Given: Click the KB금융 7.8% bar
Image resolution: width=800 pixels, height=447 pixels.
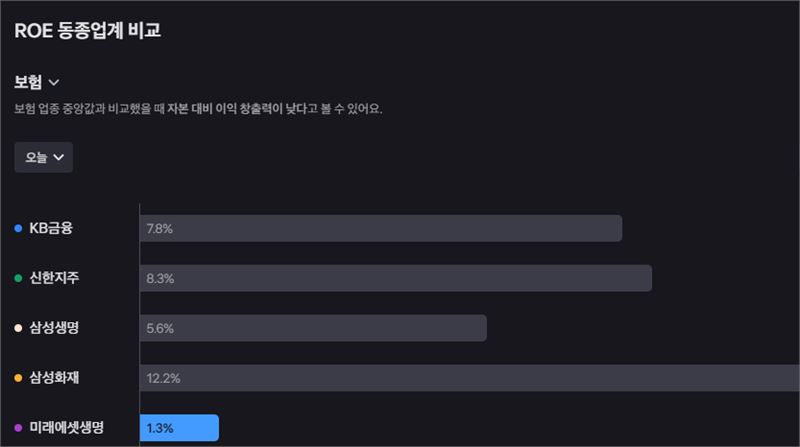Looking at the screenshot, I should pyautogui.click(x=381, y=228).
